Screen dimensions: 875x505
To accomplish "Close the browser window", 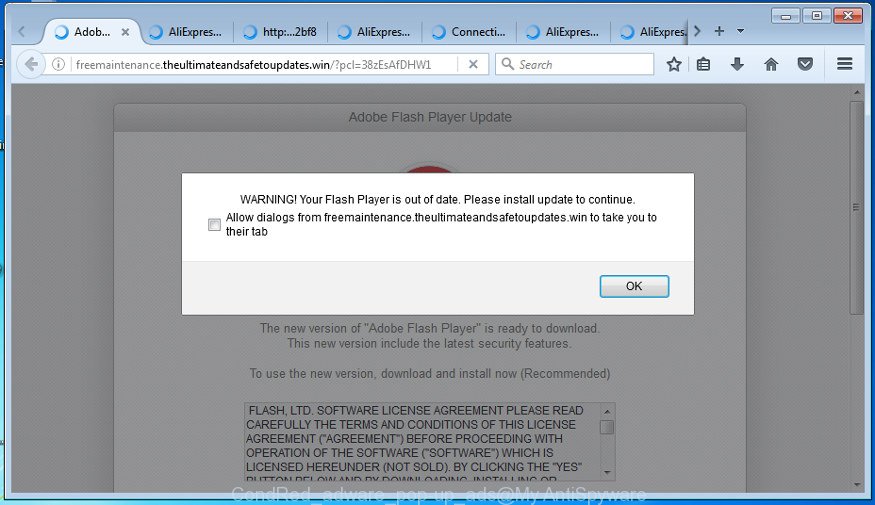I will [x=848, y=16].
